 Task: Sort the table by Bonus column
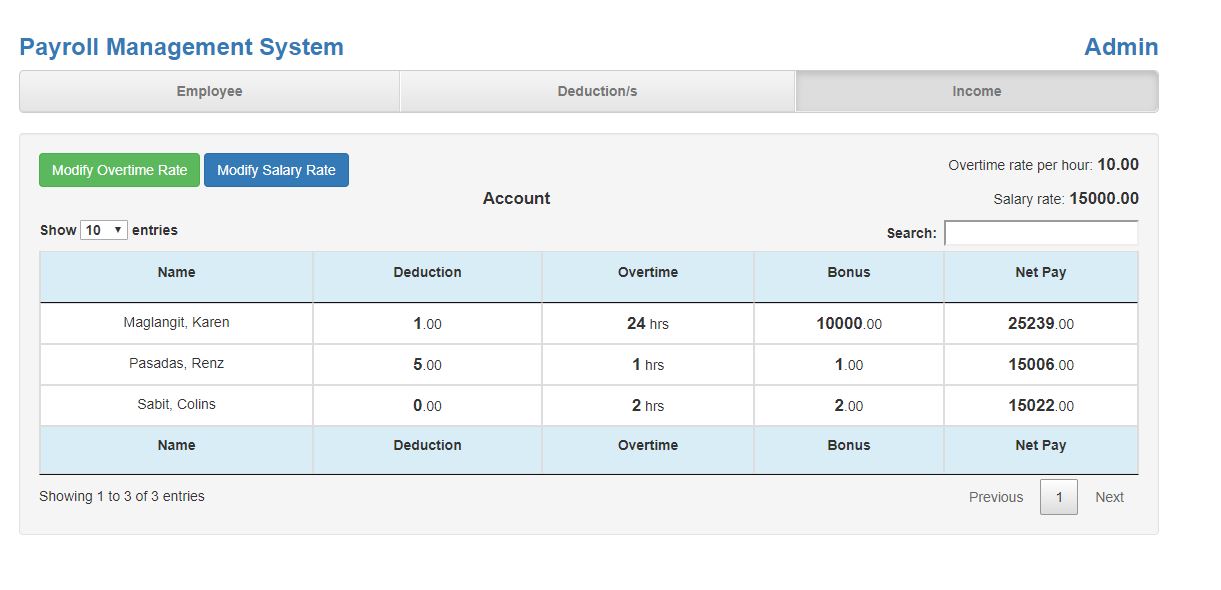click(848, 272)
